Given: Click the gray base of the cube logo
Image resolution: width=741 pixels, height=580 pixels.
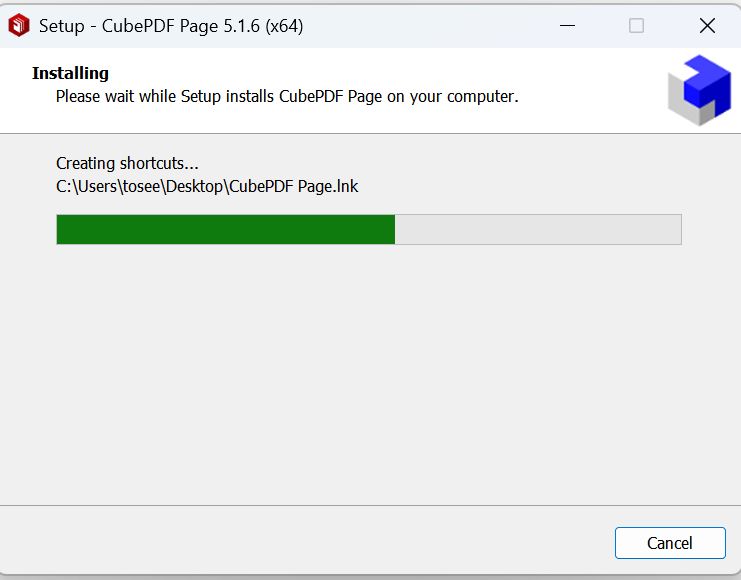Looking at the screenshot, I should click(688, 106).
